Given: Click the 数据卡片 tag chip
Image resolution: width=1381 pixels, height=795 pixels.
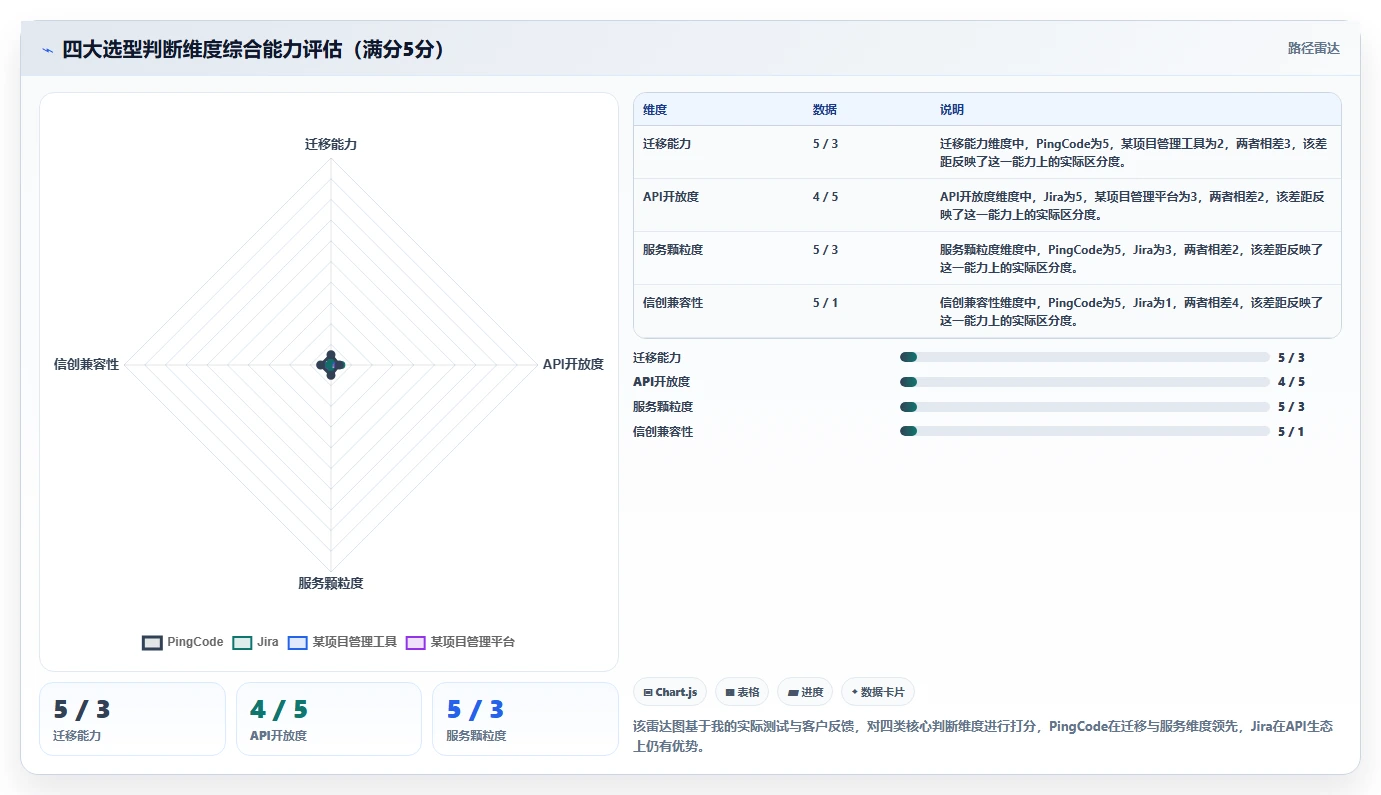Looking at the screenshot, I should click(877, 692).
